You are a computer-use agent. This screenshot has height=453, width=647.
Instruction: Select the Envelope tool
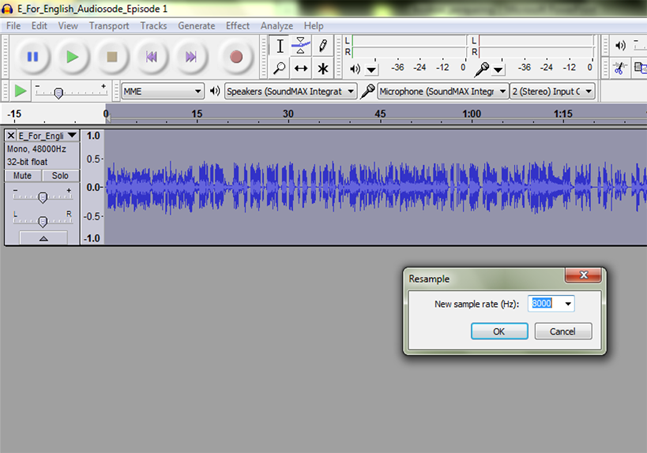click(301, 46)
